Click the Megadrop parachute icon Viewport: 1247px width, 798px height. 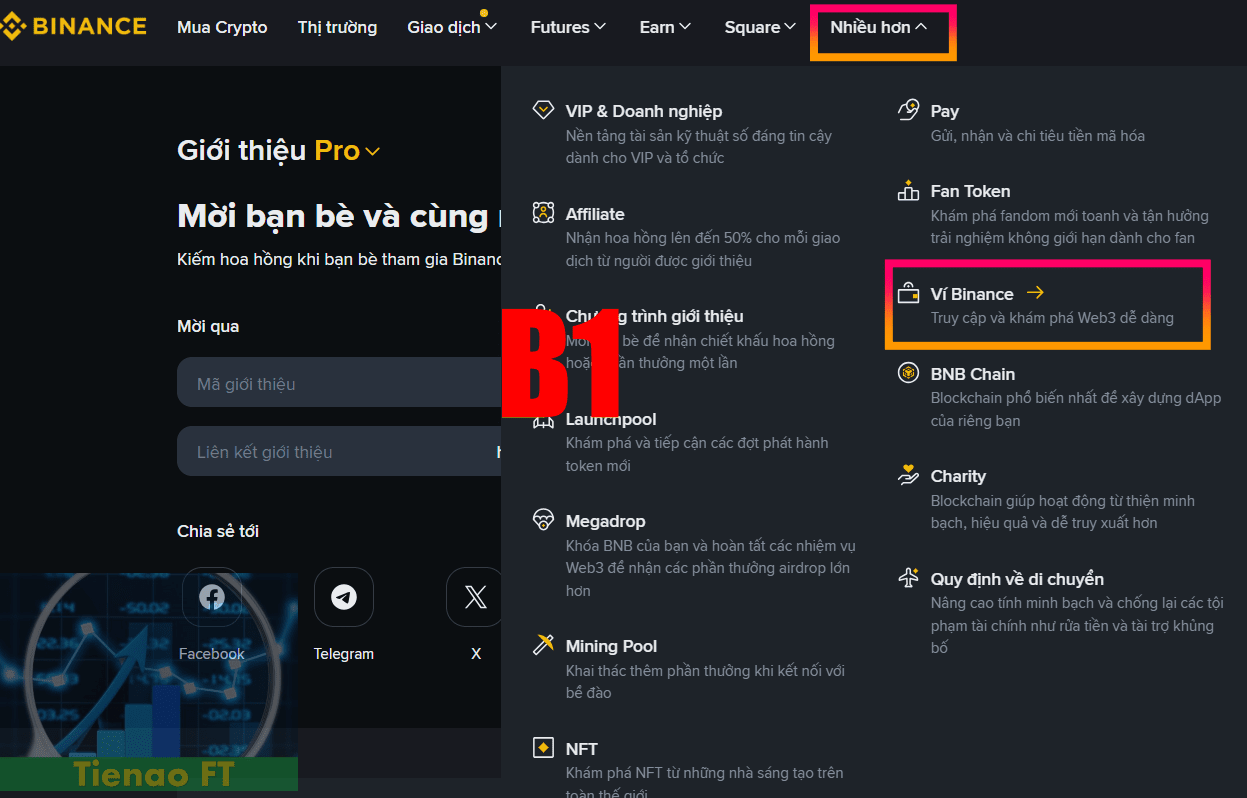click(x=543, y=520)
